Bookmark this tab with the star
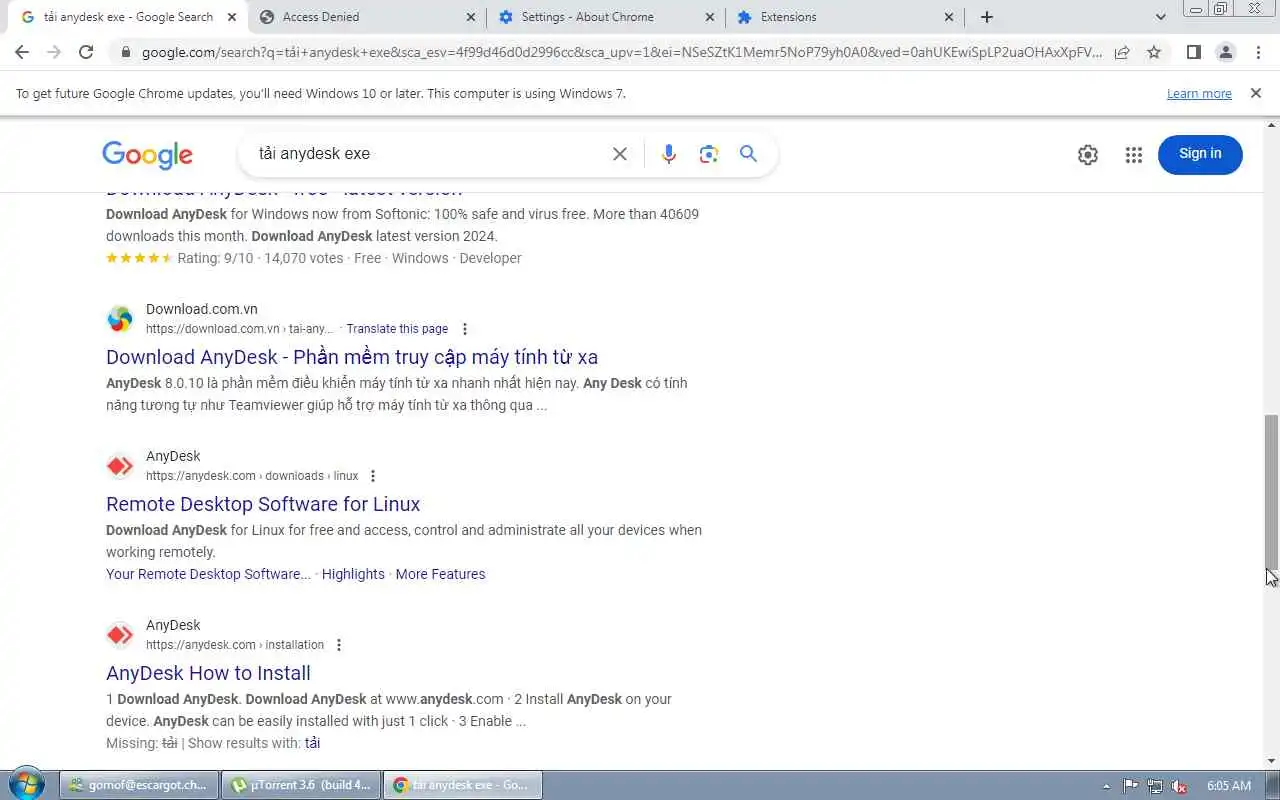 tap(1154, 52)
